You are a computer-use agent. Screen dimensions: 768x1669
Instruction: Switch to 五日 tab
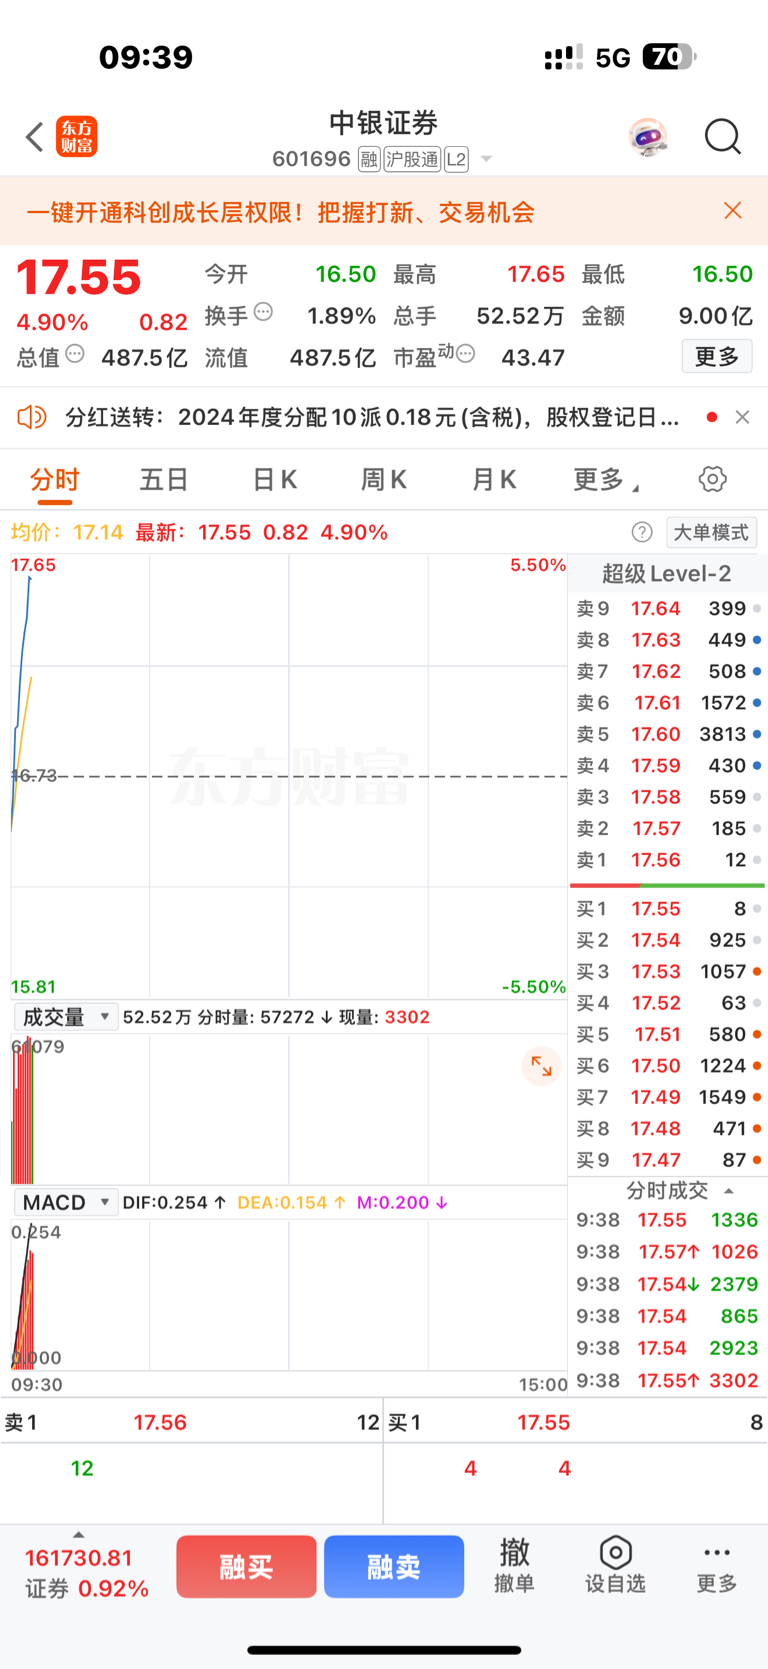click(164, 480)
